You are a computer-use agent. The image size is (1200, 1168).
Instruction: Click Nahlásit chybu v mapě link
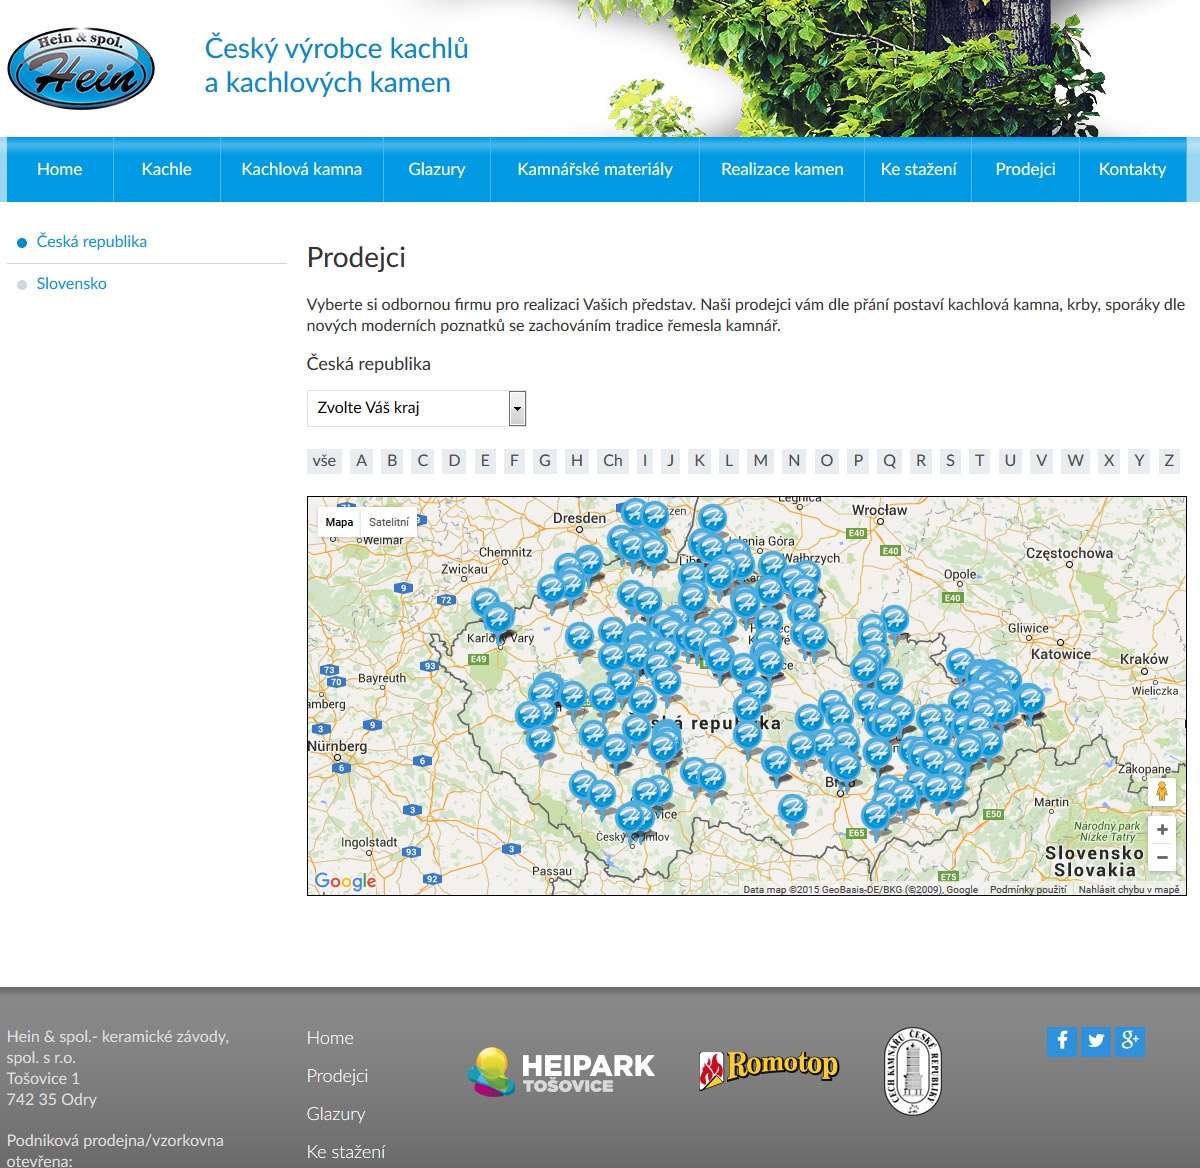1129,889
